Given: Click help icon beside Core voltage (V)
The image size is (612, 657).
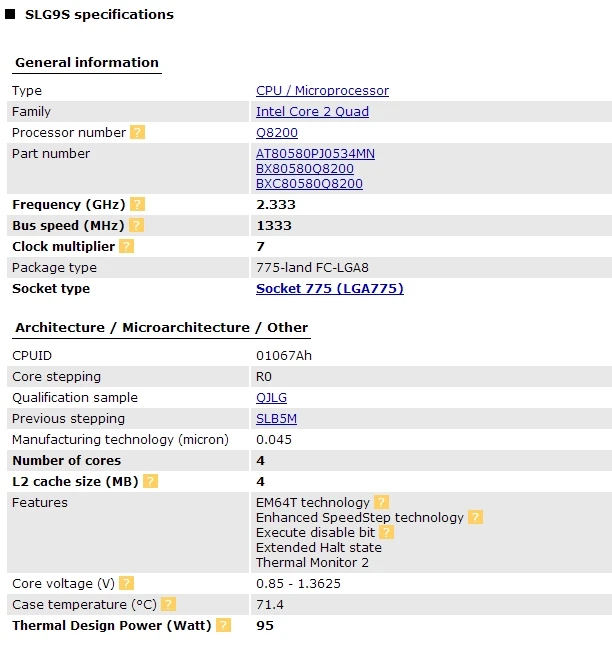Looking at the screenshot, I should click(127, 583).
